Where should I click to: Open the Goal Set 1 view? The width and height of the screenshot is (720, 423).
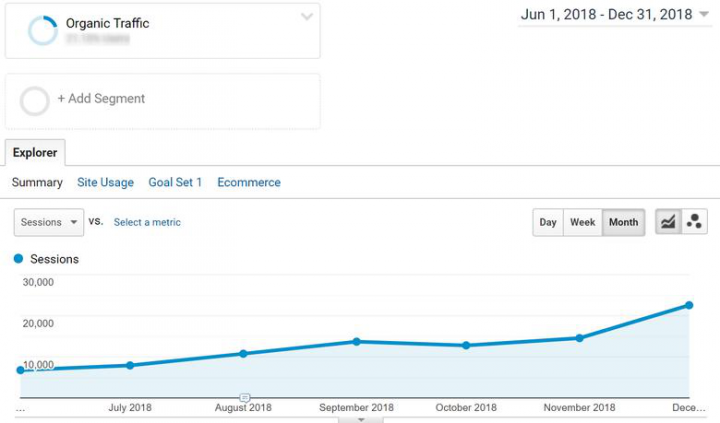pyautogui.click(x=175, y=183)
